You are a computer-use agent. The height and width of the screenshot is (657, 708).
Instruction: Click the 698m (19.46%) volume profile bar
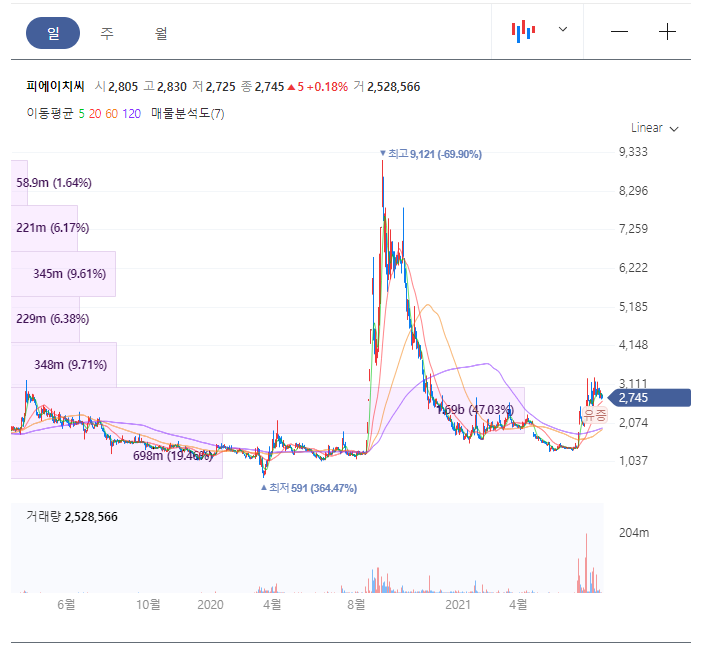[117, 456]
